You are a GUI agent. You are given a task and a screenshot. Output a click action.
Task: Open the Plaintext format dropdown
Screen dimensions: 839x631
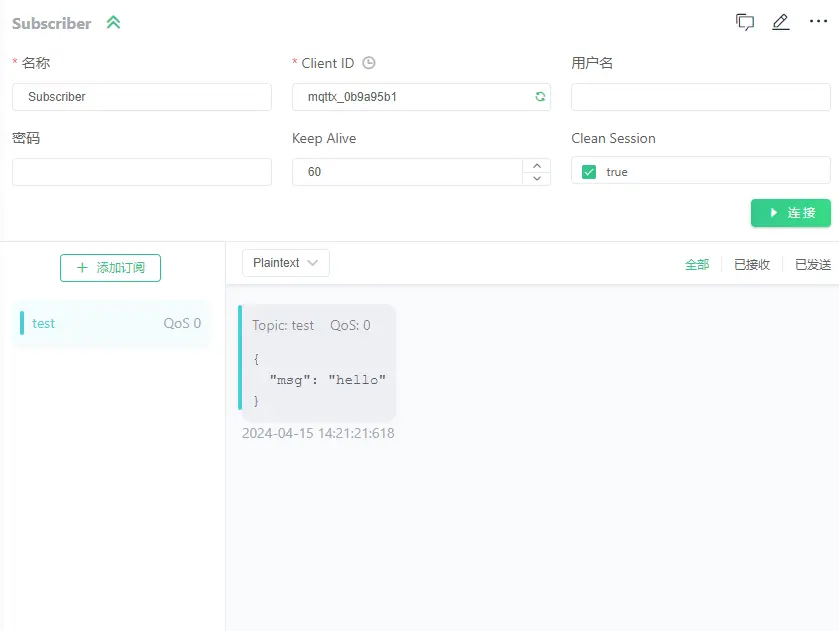coord(285,263)
